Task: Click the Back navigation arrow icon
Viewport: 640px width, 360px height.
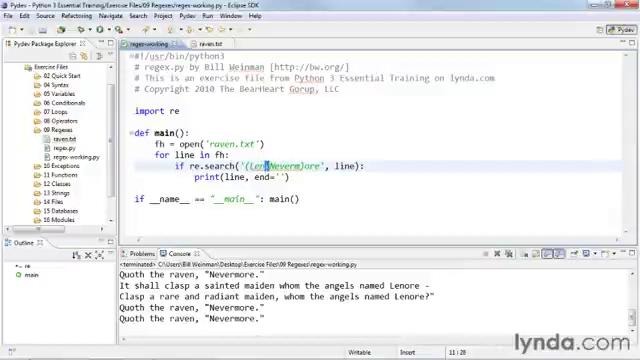Action: (x=222, y=29)
